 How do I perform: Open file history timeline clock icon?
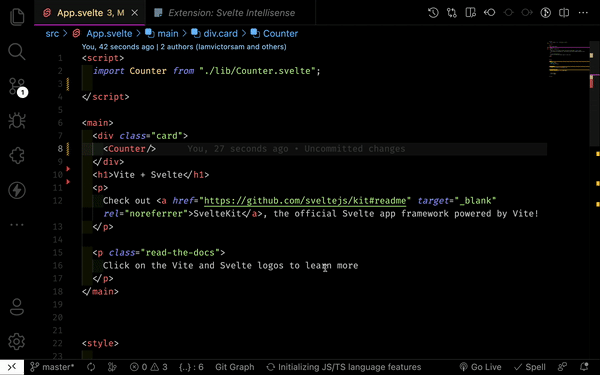(x=433, y=13)
